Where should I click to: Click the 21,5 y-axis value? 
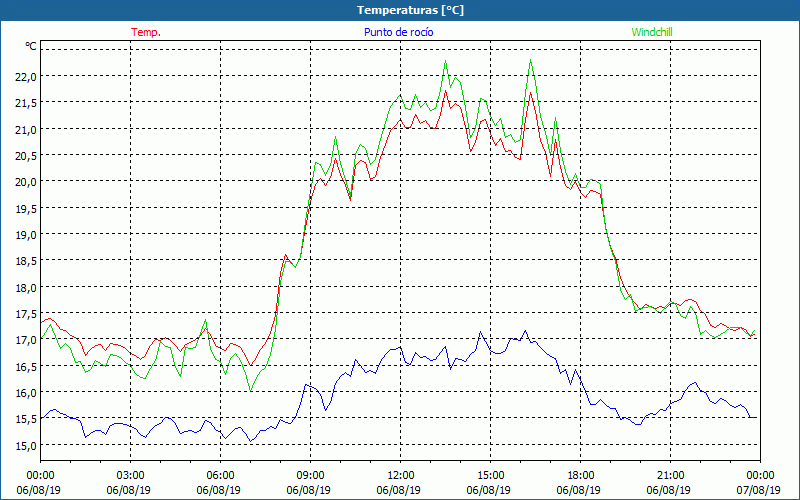[x=25, y=103]
